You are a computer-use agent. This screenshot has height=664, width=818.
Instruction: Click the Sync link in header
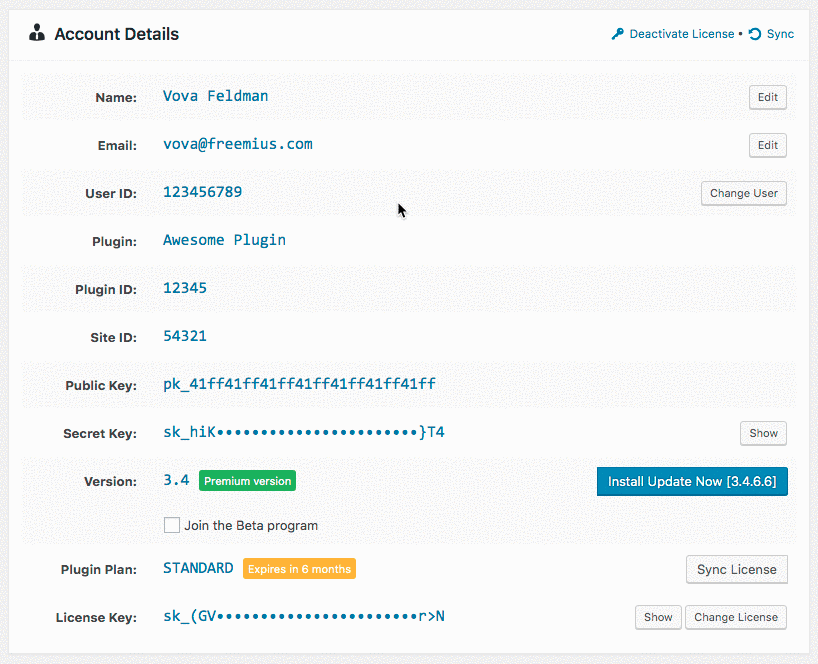point(780,34)
